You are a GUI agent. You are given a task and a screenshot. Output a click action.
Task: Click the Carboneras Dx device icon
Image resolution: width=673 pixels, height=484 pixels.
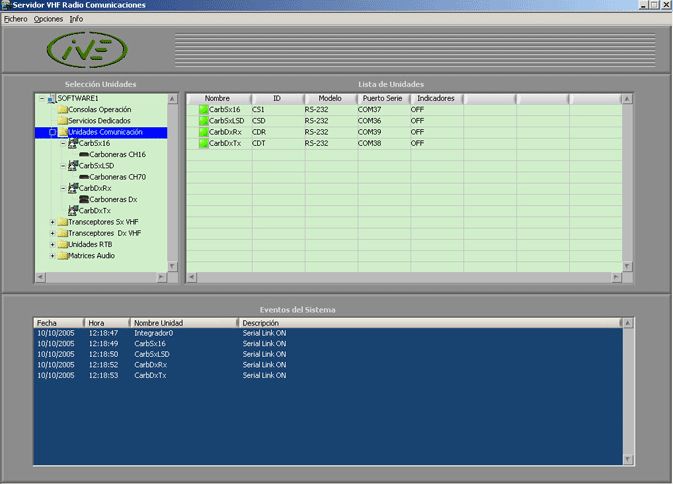[84, 199]
